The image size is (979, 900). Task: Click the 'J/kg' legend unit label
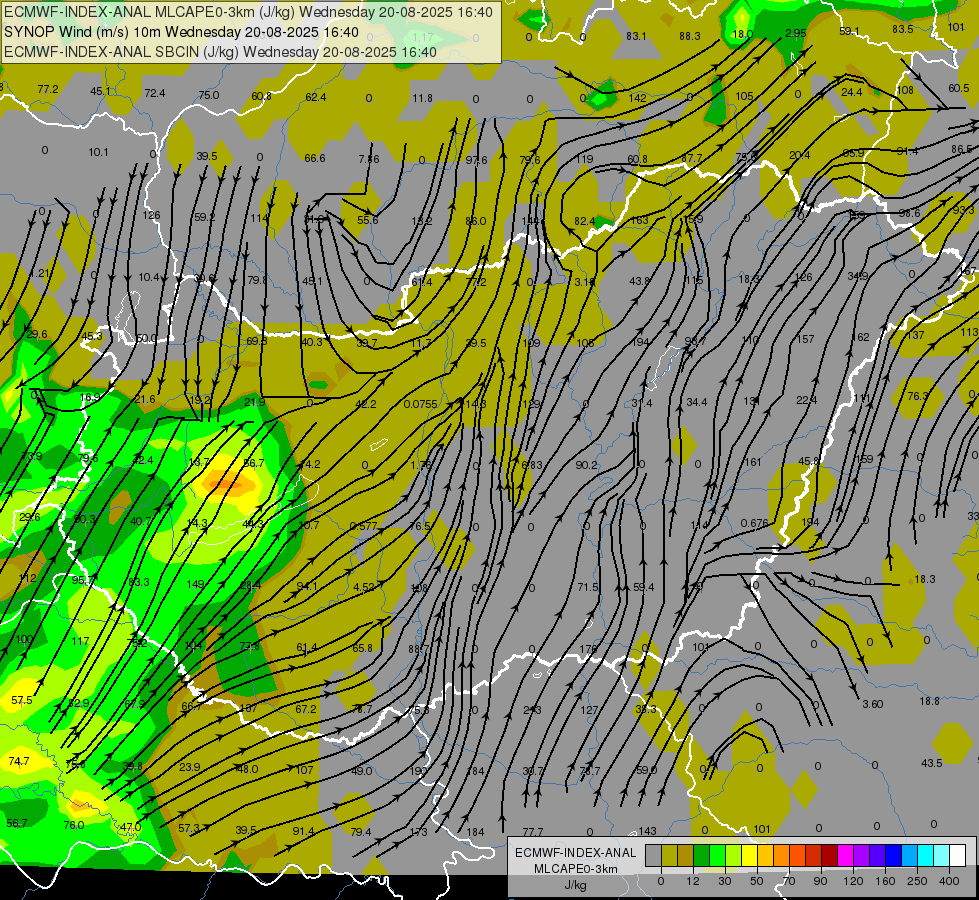575,885
